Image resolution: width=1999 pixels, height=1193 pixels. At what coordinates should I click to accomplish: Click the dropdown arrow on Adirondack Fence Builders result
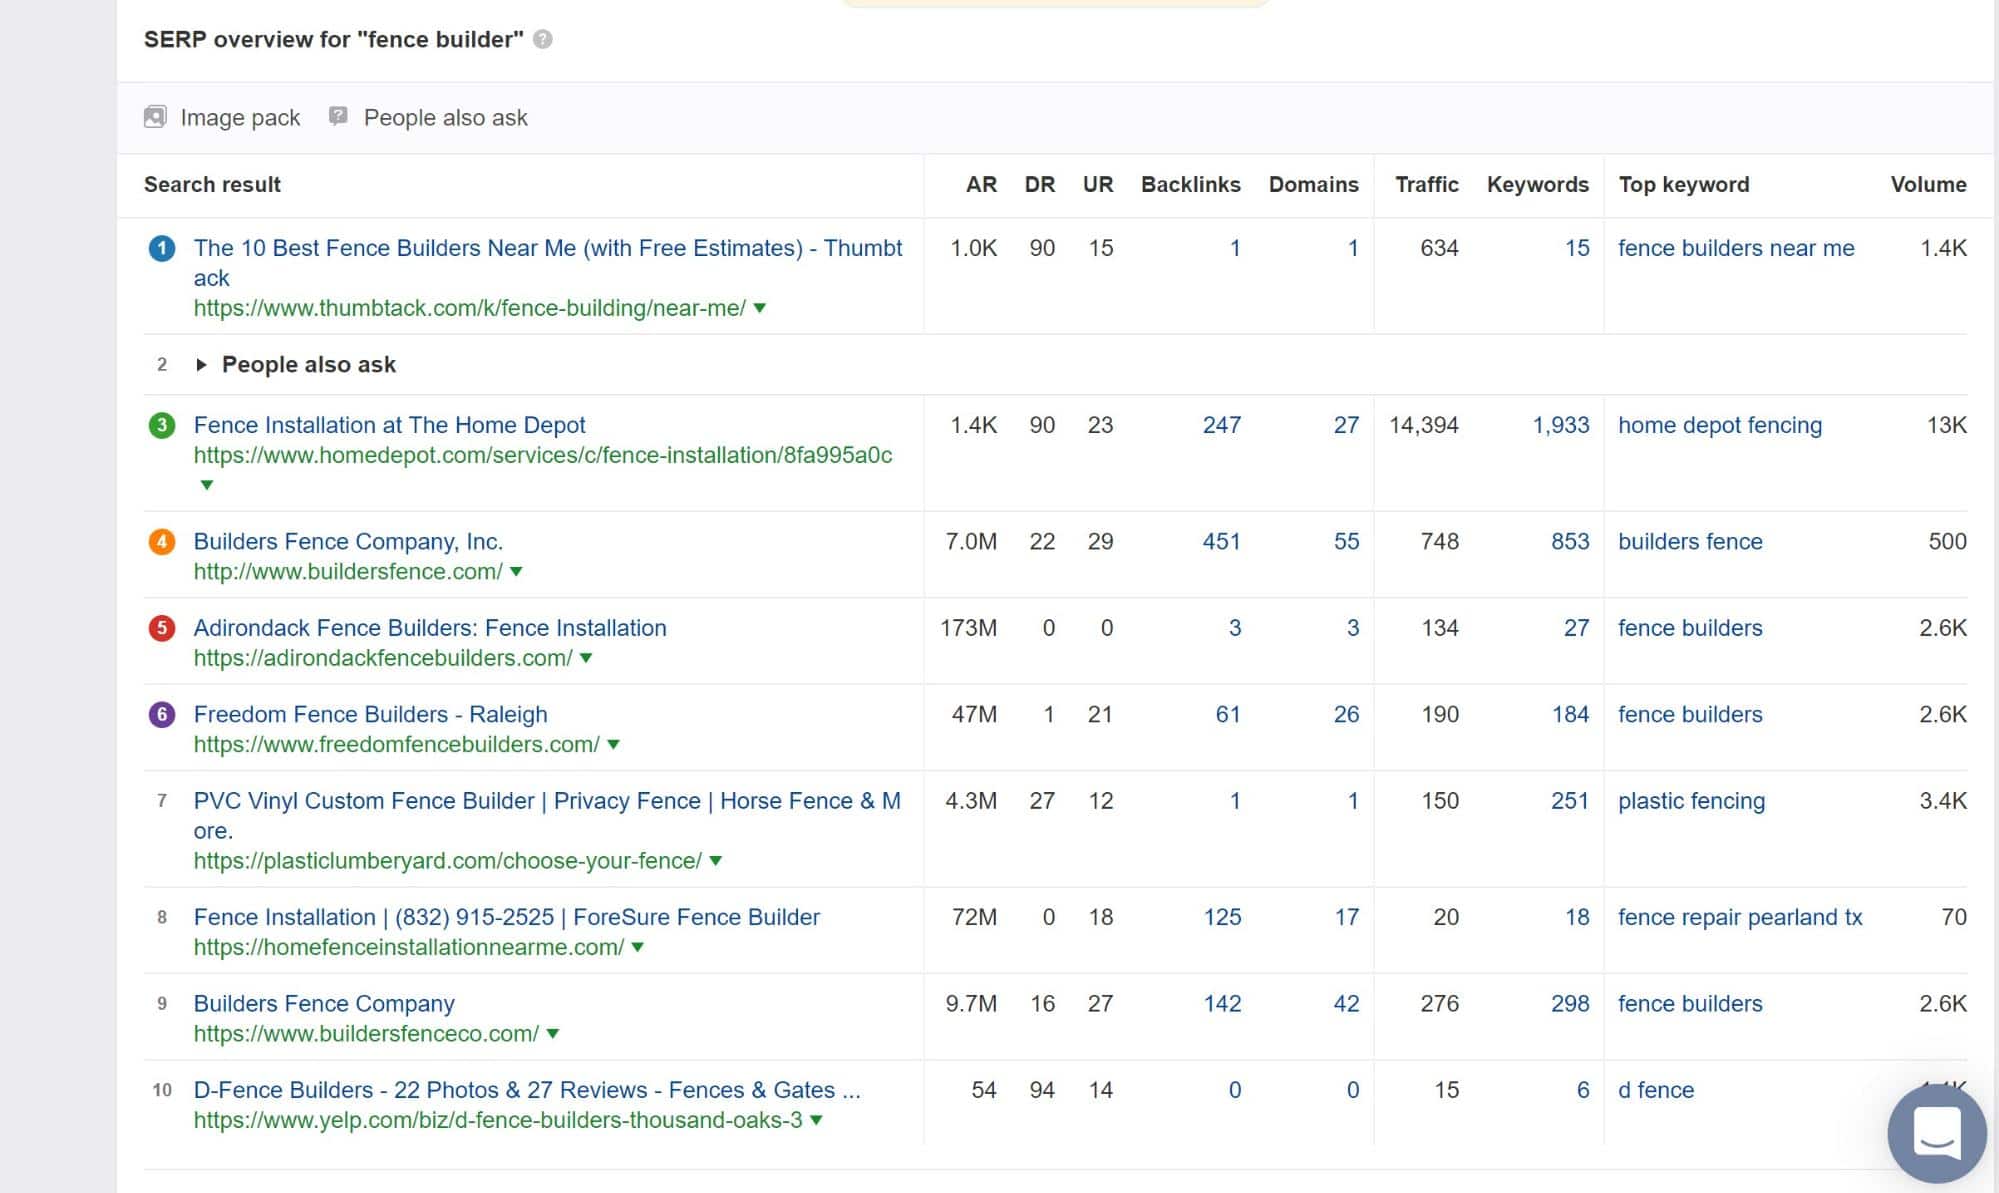click(588, 658)
